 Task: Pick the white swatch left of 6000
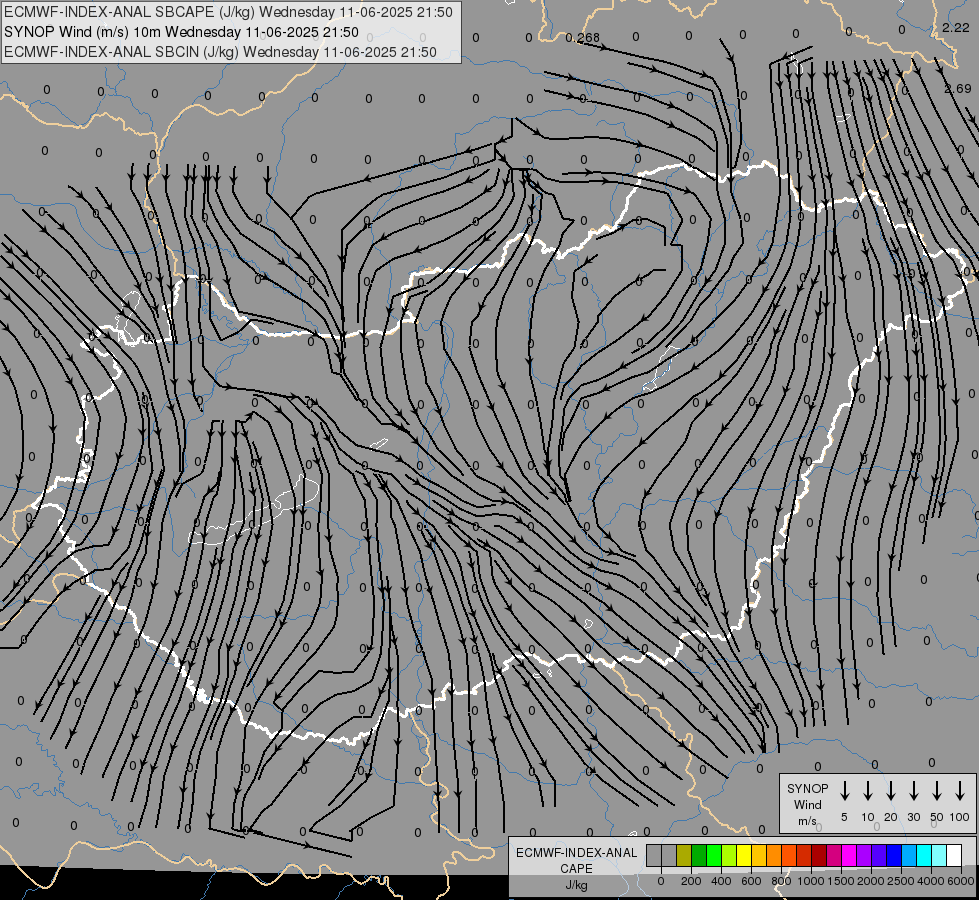click(954, 855)
